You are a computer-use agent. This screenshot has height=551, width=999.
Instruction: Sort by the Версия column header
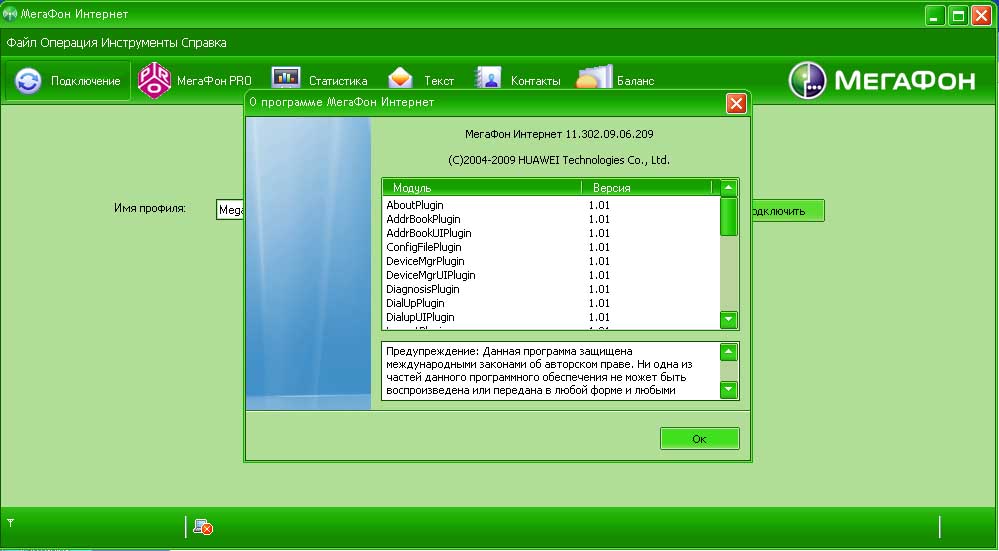click(646, 187)
